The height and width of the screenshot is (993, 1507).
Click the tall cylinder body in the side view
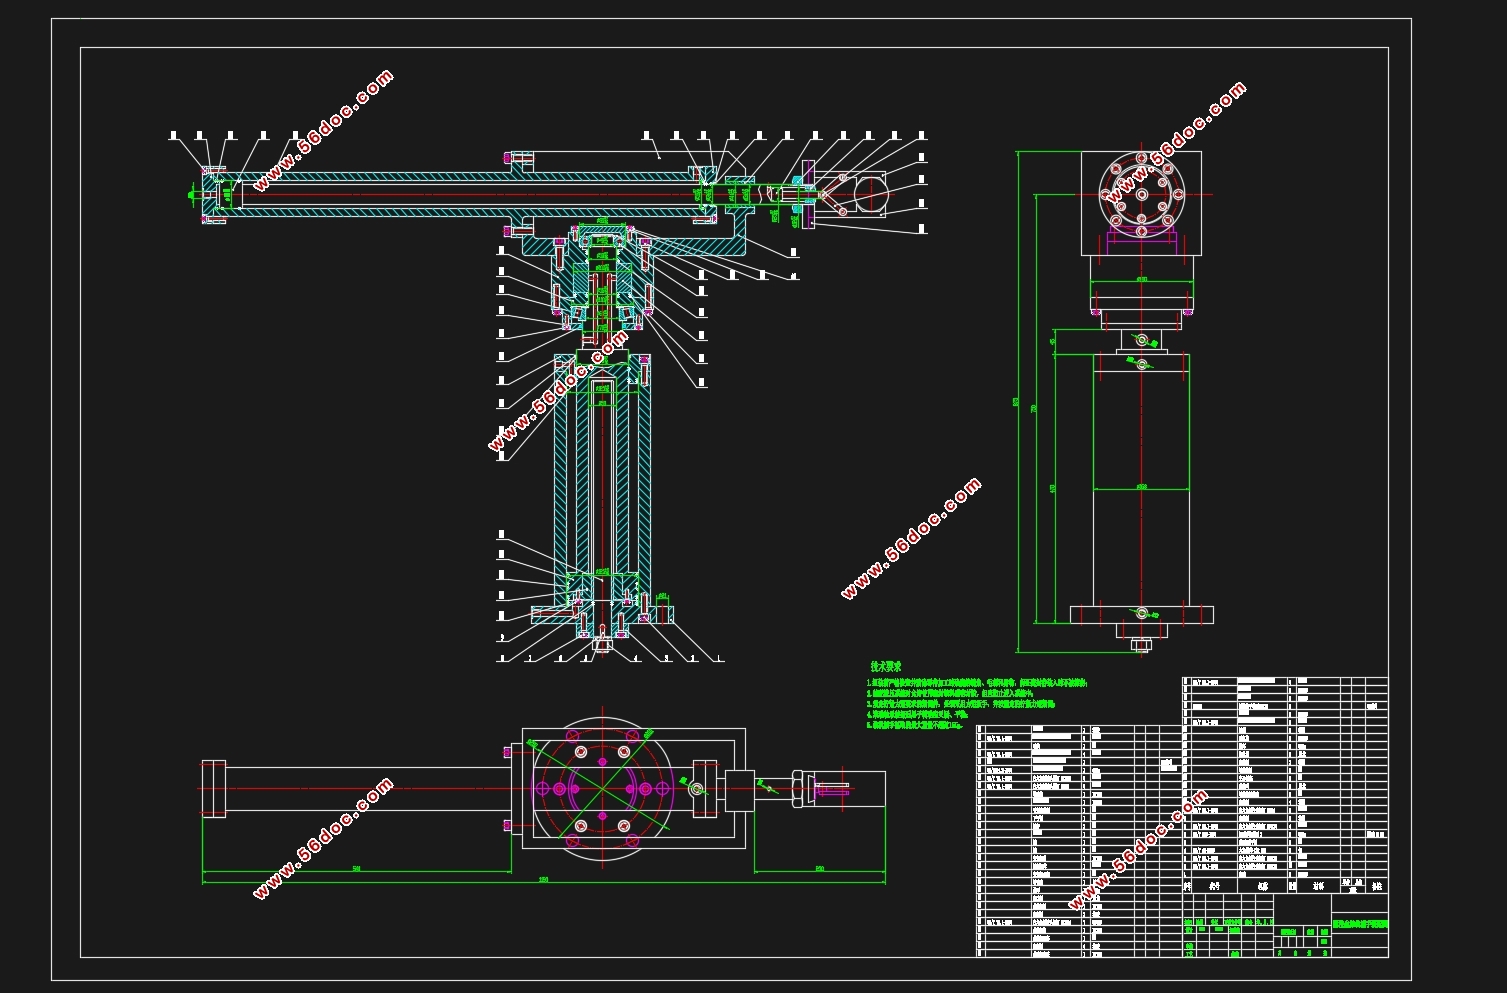pyautogui.click(x=1141, y=480)
